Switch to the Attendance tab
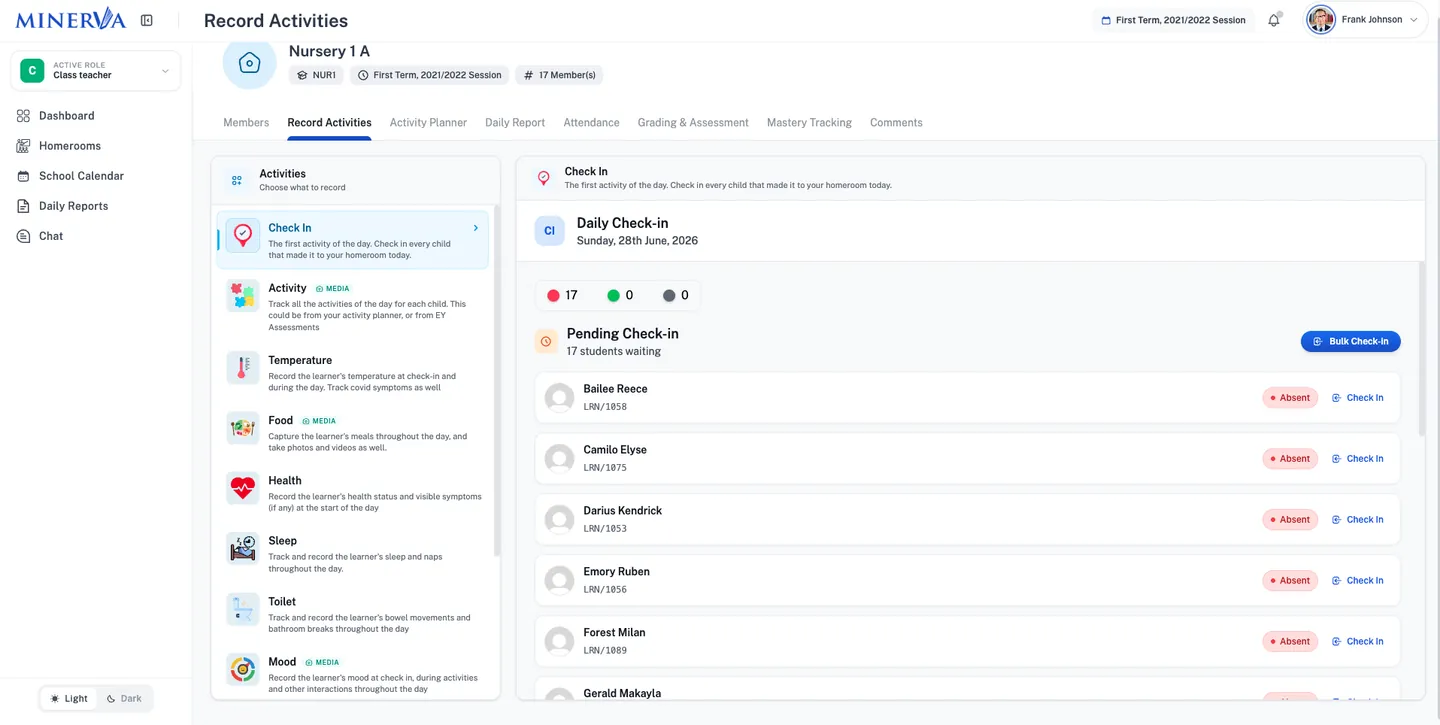Screen dimensions: 1440x725 tap(591, 122)
